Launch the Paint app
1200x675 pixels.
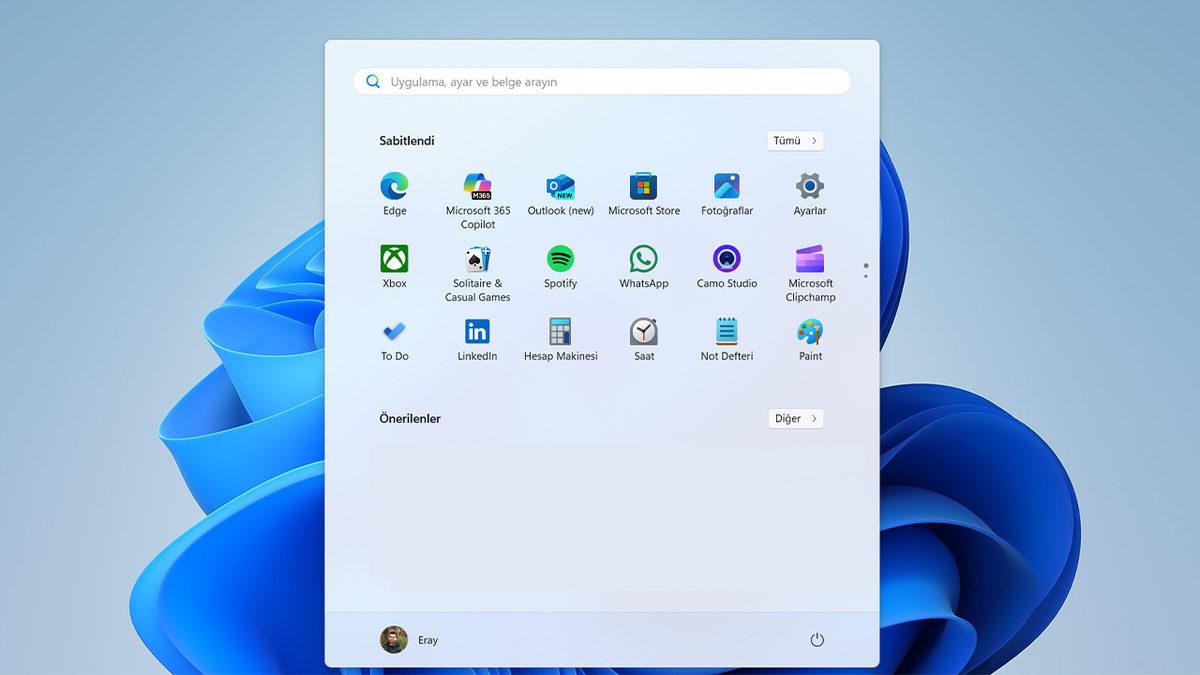coord(810,332)
